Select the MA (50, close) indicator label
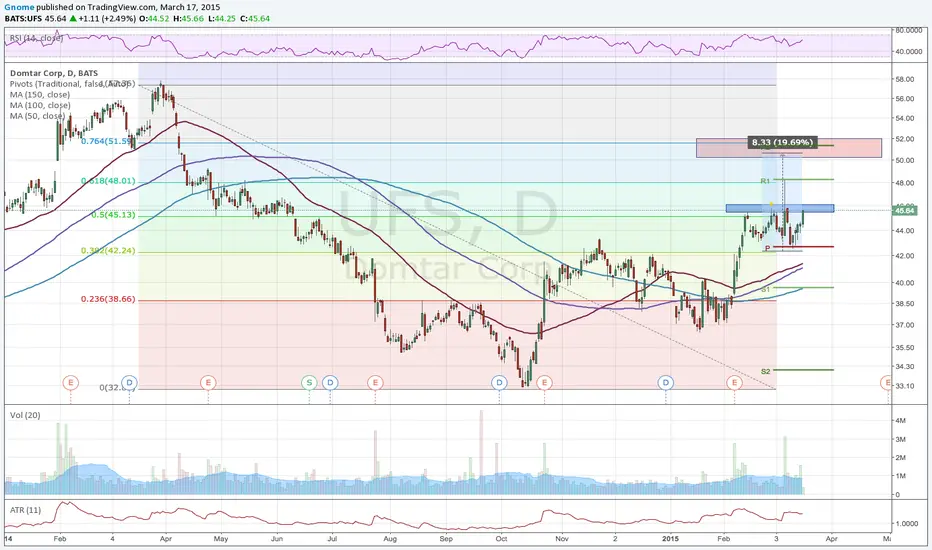Viewport: 932px width, 550px height. [x=37, y=116]
